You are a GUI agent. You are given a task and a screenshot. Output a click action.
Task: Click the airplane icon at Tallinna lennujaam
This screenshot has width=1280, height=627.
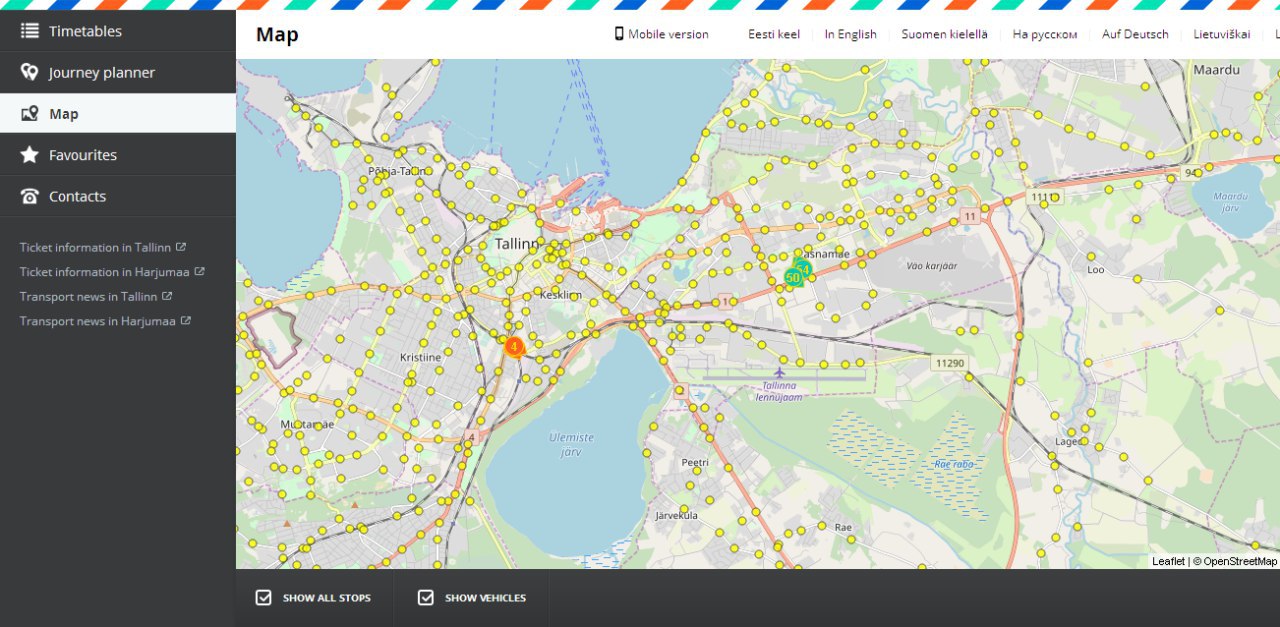779,372
